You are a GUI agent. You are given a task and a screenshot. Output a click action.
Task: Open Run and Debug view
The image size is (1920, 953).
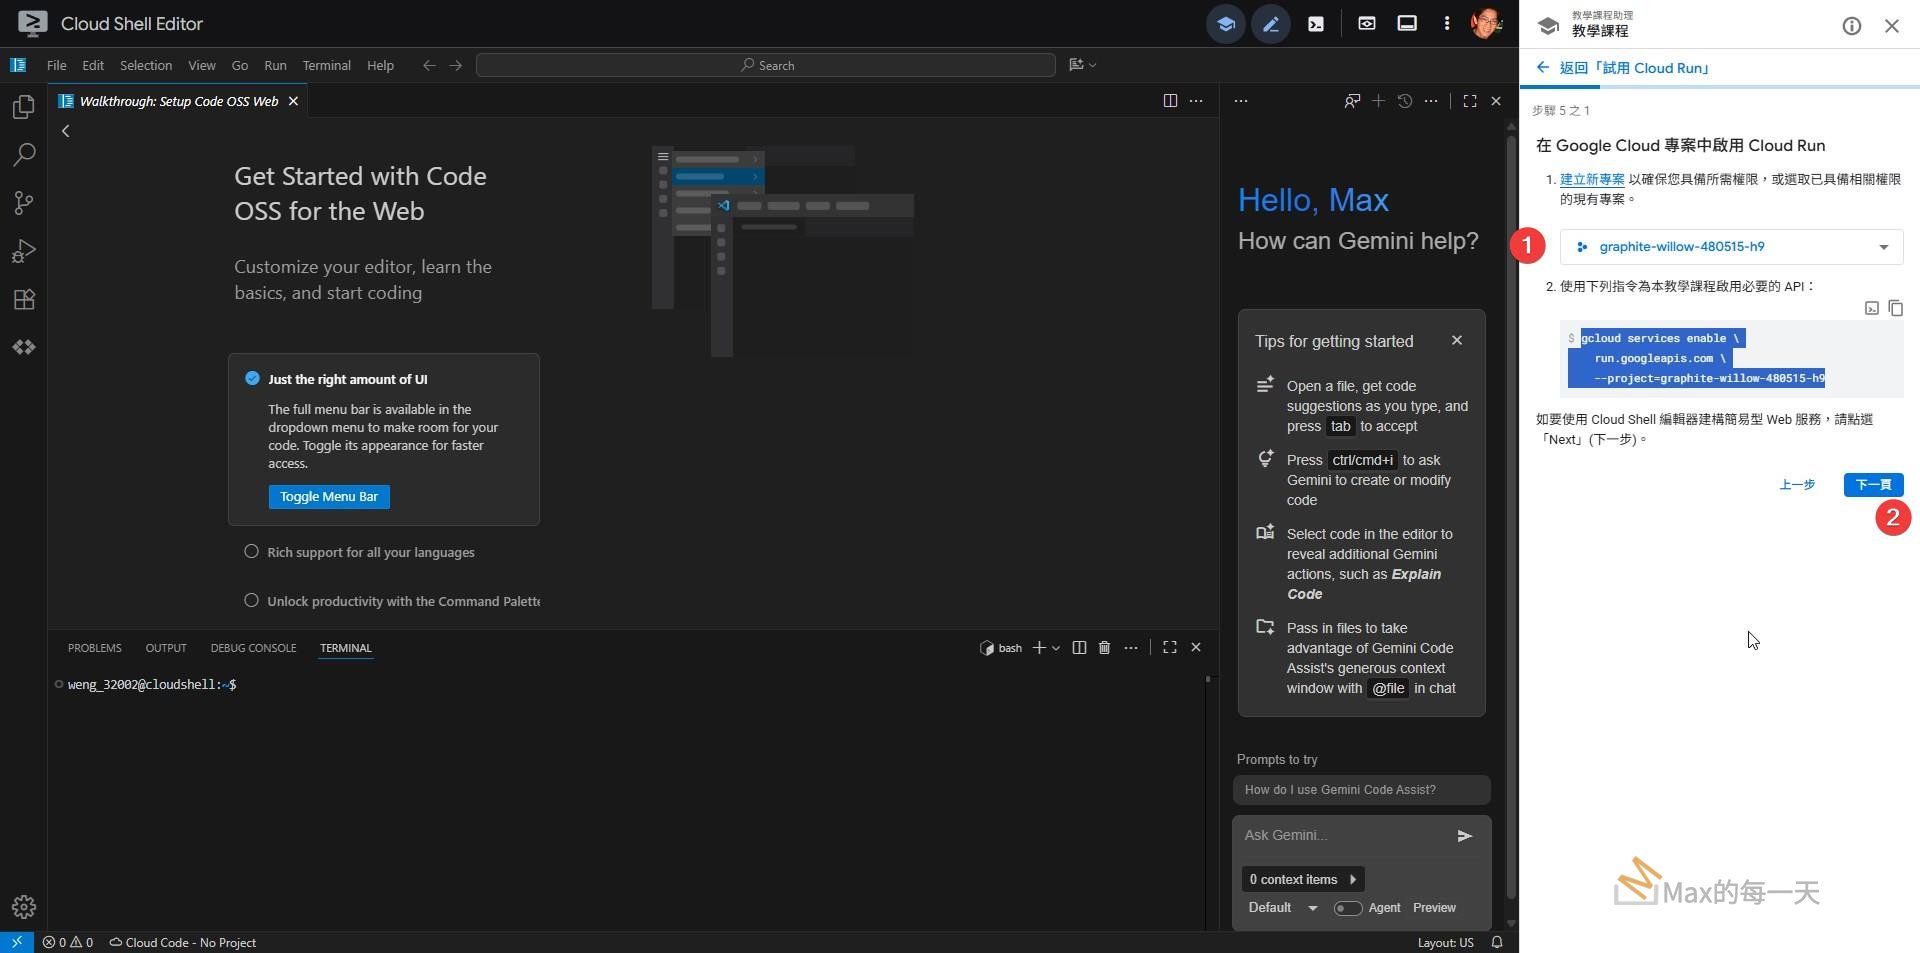[23, 251]
